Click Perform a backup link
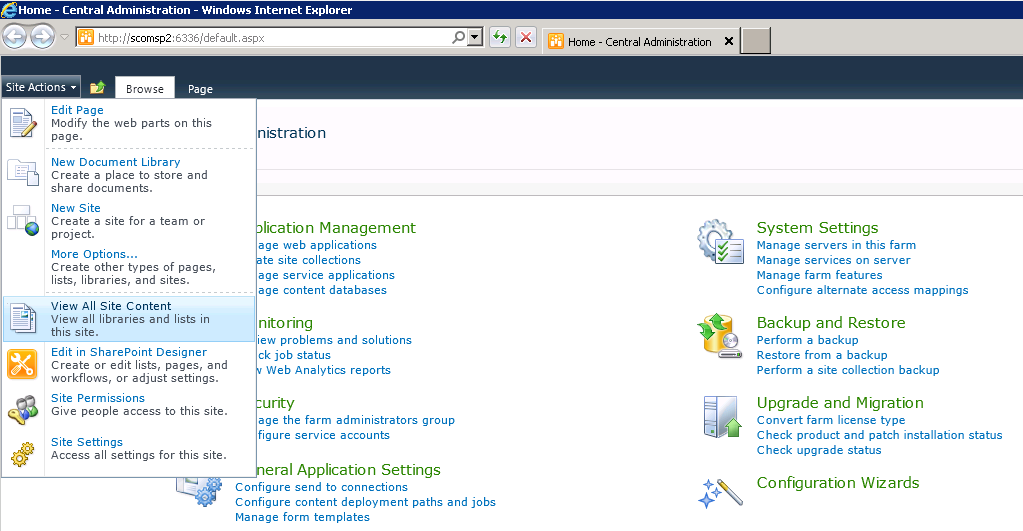The image size is (1023, 531). 807,340
